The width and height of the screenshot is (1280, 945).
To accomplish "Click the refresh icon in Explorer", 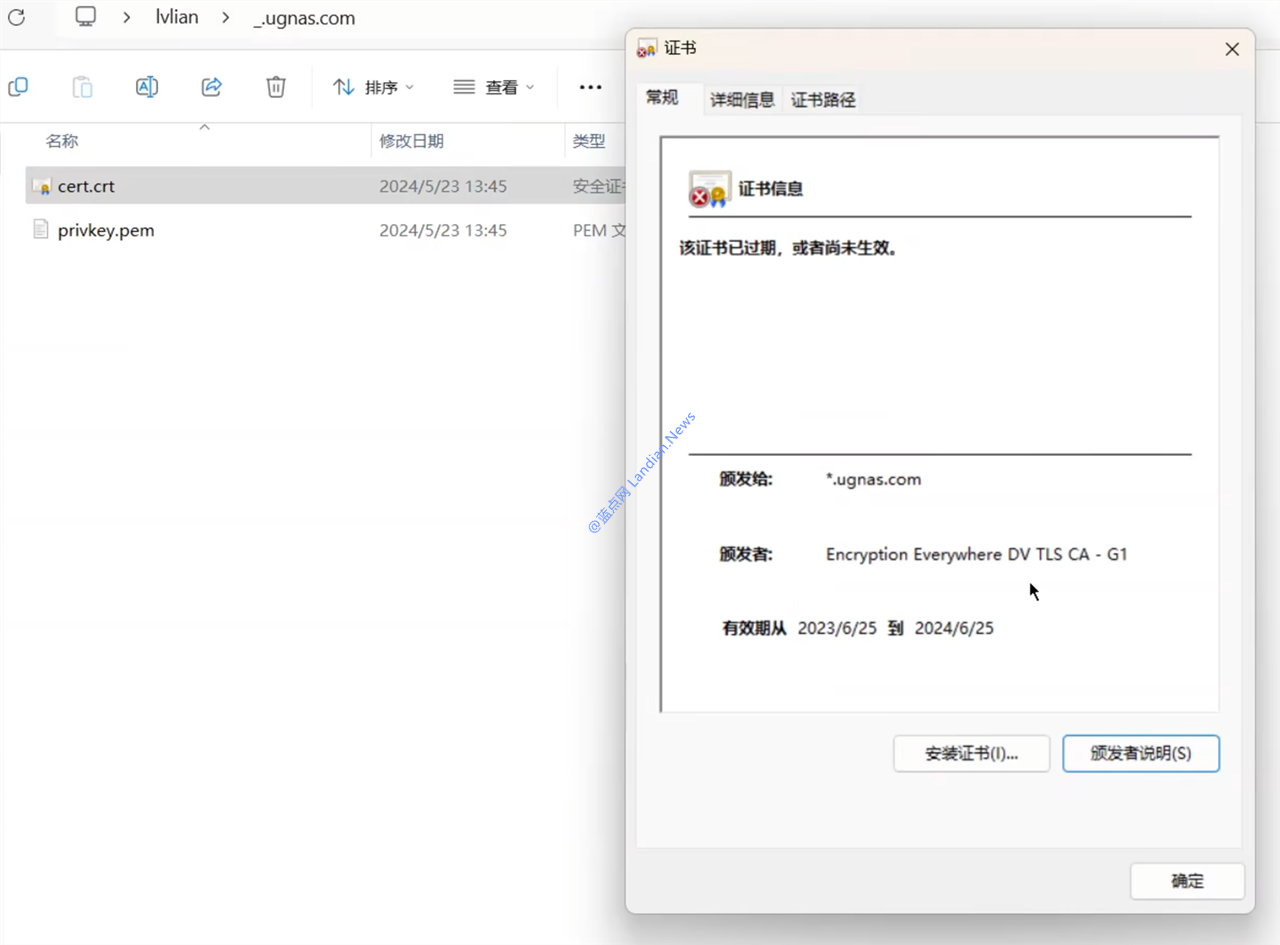I will click(x=16, y=17).
